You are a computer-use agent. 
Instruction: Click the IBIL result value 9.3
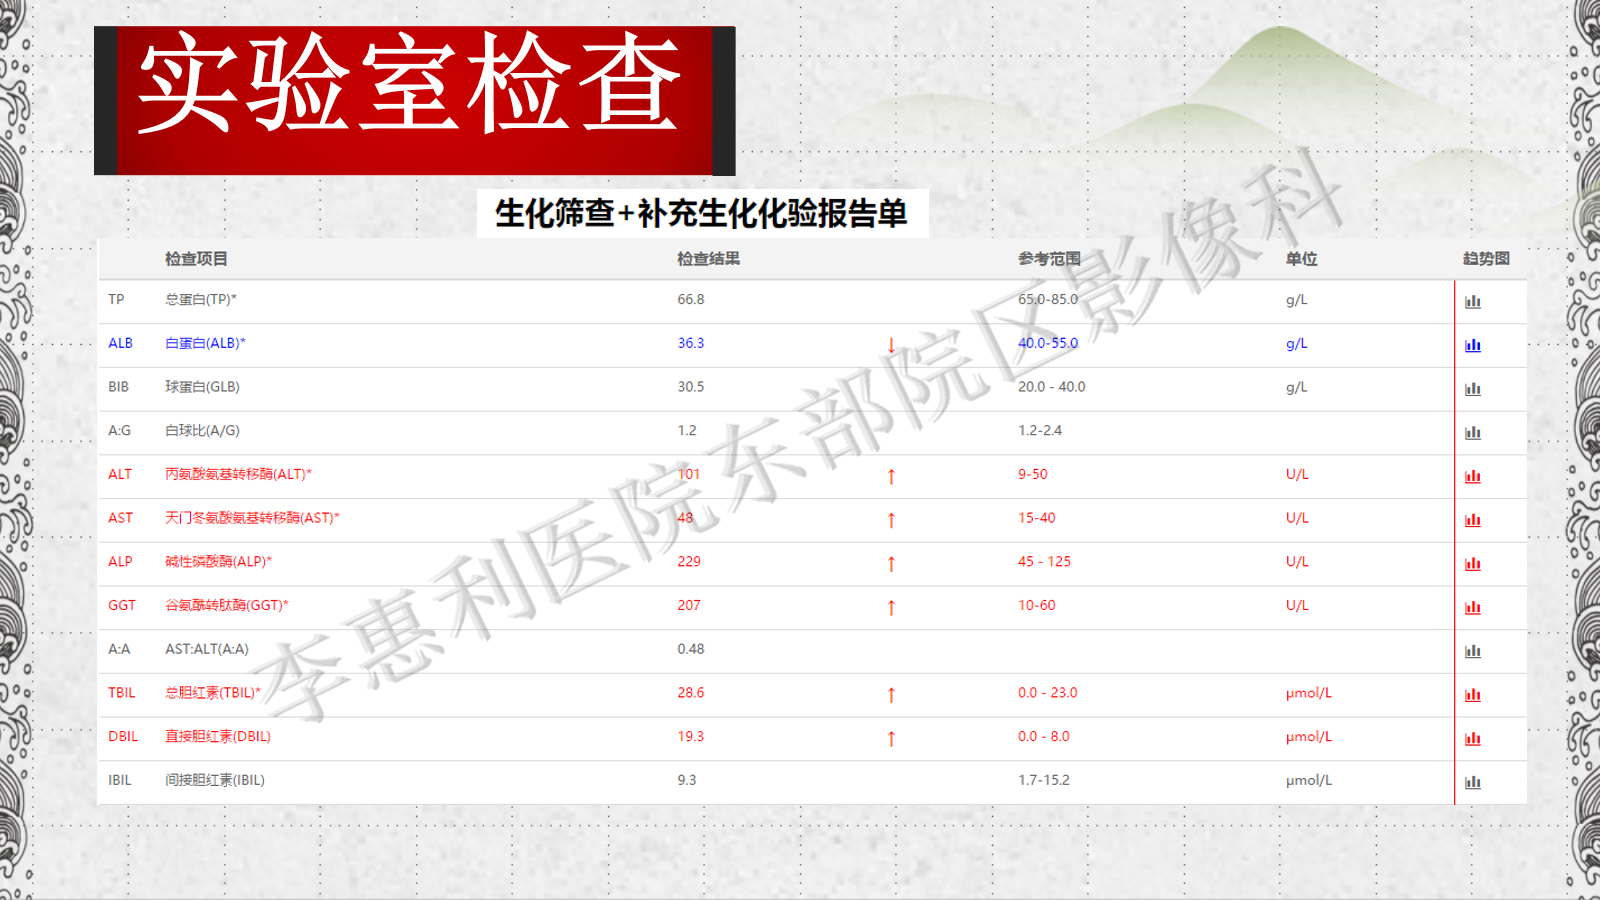click(x=687, y=780)
